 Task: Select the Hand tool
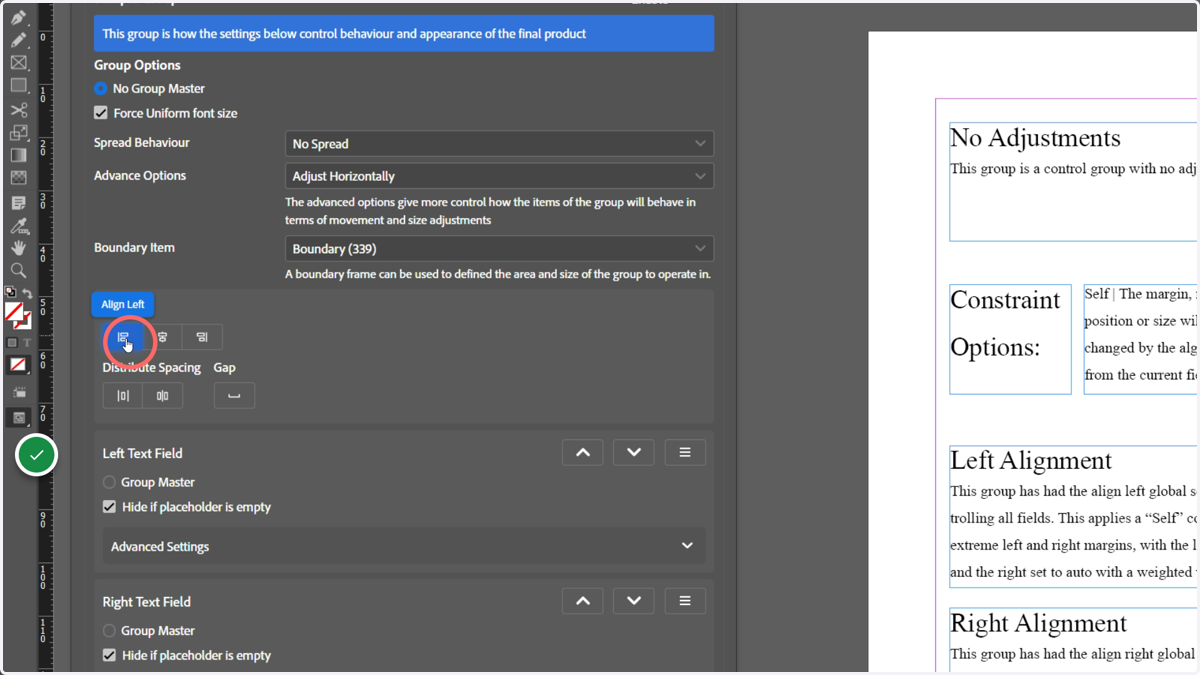coord(18,247)
